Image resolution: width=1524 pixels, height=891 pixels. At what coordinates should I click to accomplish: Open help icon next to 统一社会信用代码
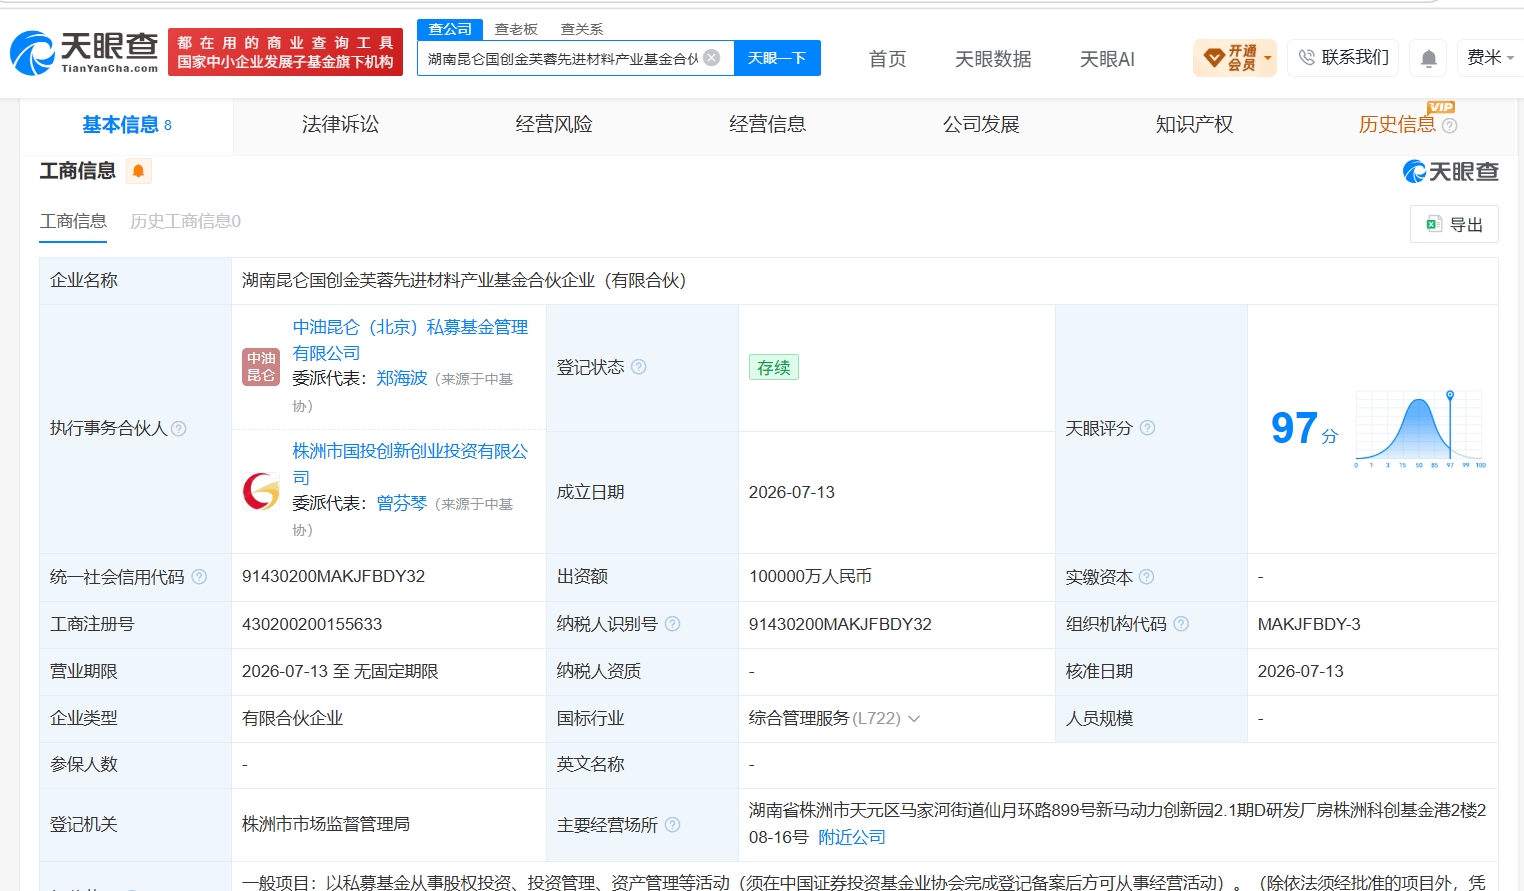tap(199, 577)
